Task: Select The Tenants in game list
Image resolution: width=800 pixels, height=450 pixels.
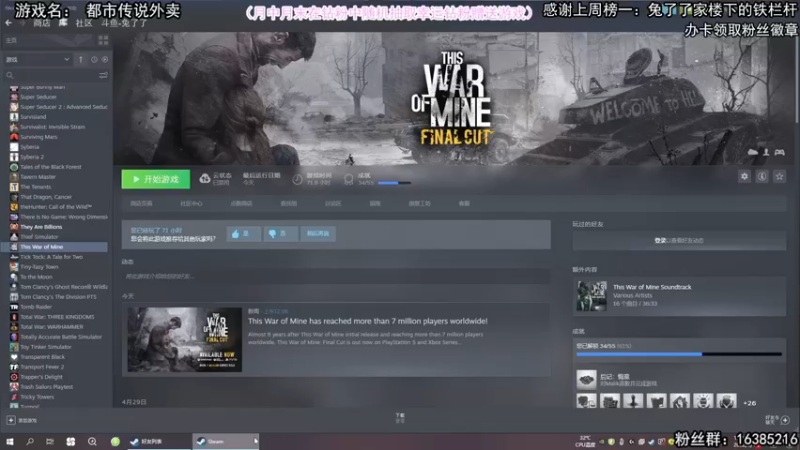Action: [x=35, y=187]
